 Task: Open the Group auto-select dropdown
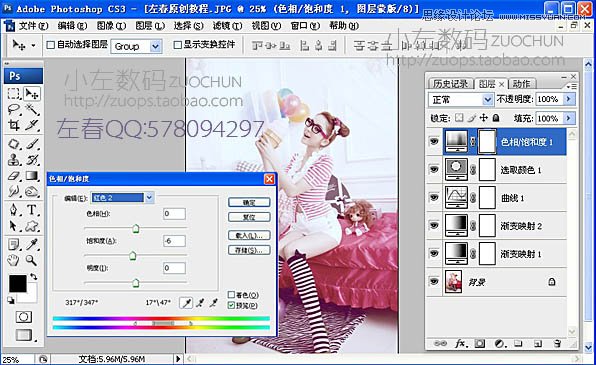(x=155, y=46)
